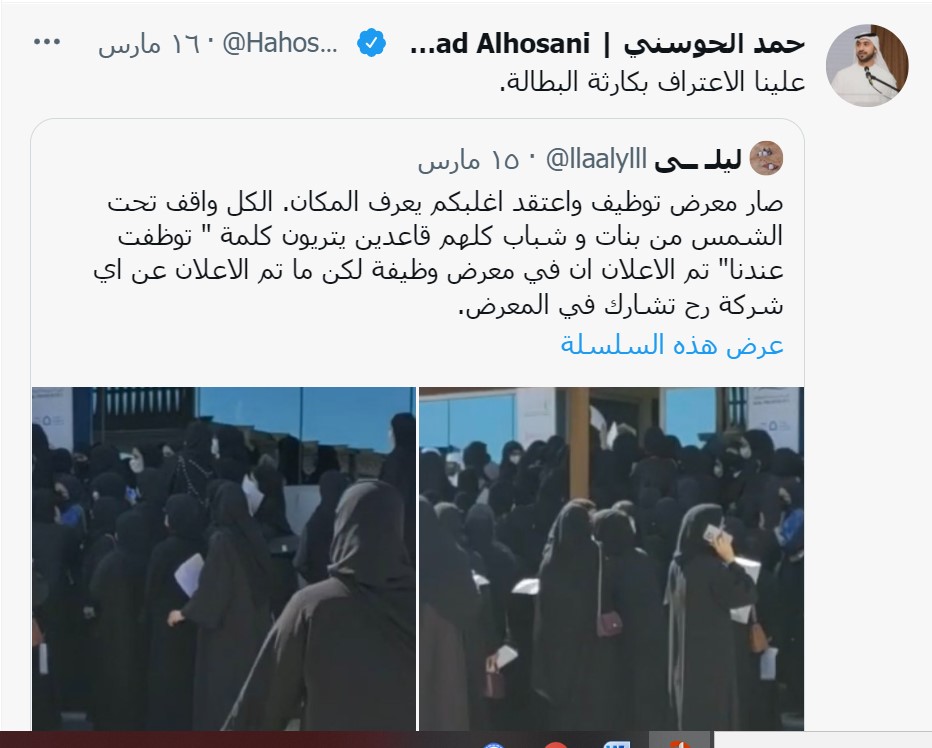The height and width of the screenshot is (748, 932).
Task: Click the red circular taskbar icon
Action: tap(555, 744)
